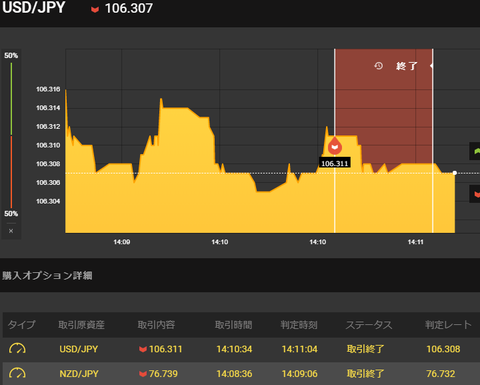
Task: Click the upper 50% sentiment label
Action: click(11, 55)
